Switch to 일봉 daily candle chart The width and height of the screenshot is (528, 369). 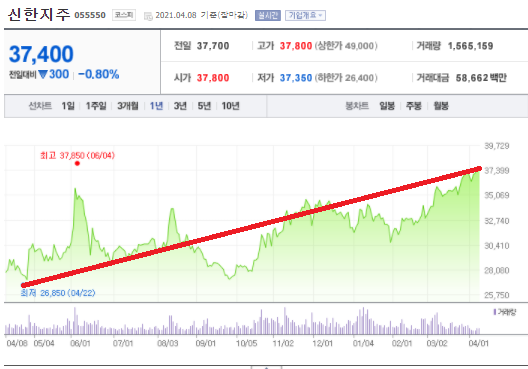tap(387, 106)
